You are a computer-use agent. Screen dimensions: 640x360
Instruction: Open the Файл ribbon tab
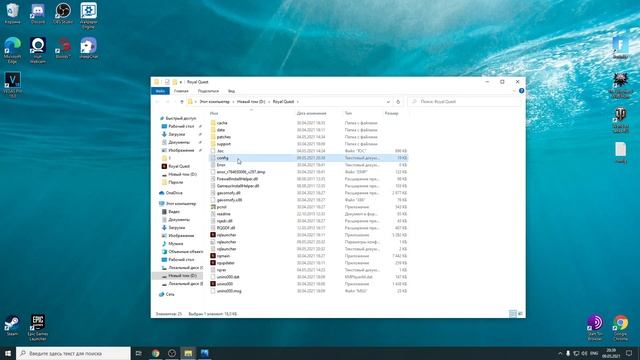(160, 91)
